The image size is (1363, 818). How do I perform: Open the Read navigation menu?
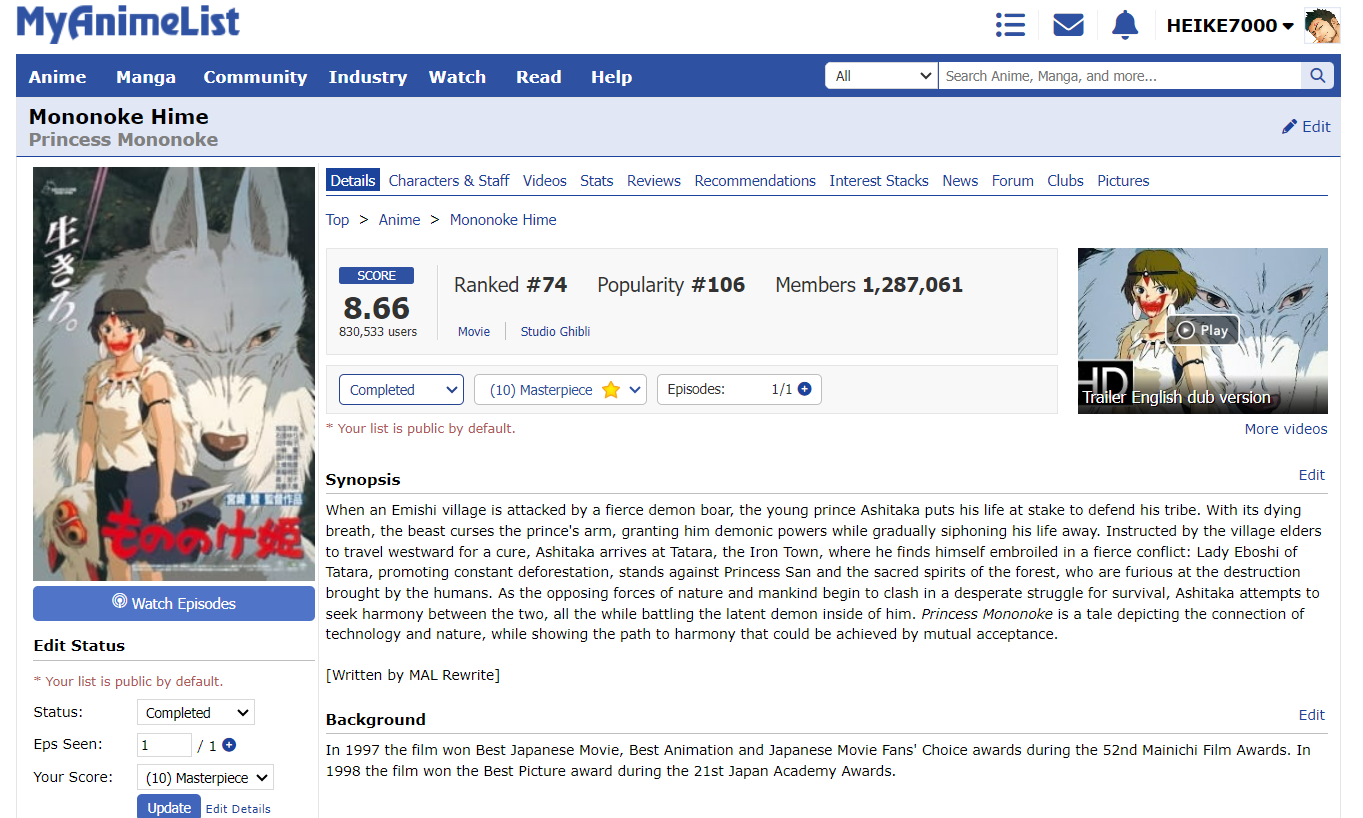click(538, 77)
